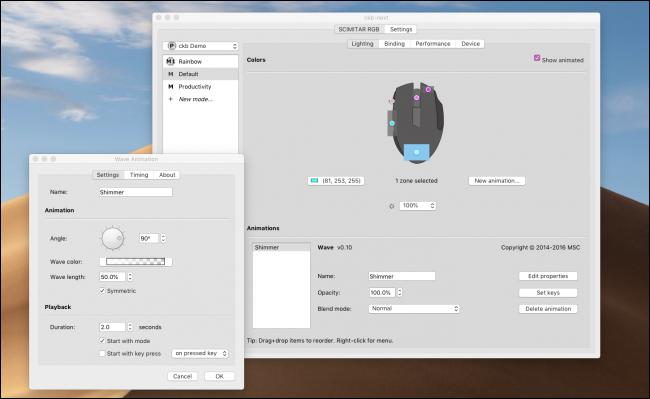650x399 pixels.
Task: Open the Binding tab
Action: (394, 44)
